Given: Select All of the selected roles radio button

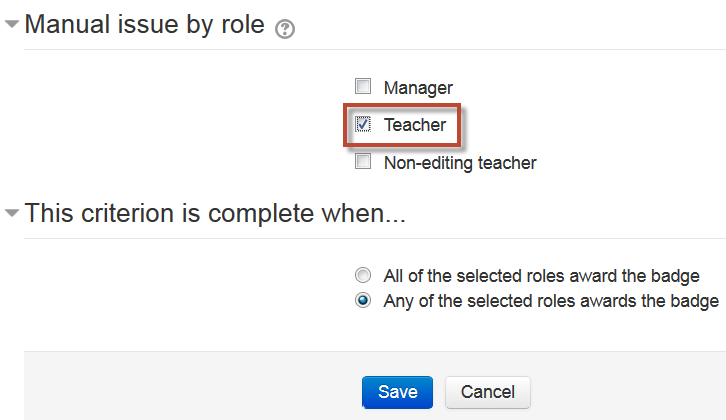Looking at the screenshot, I should [363, 275].
